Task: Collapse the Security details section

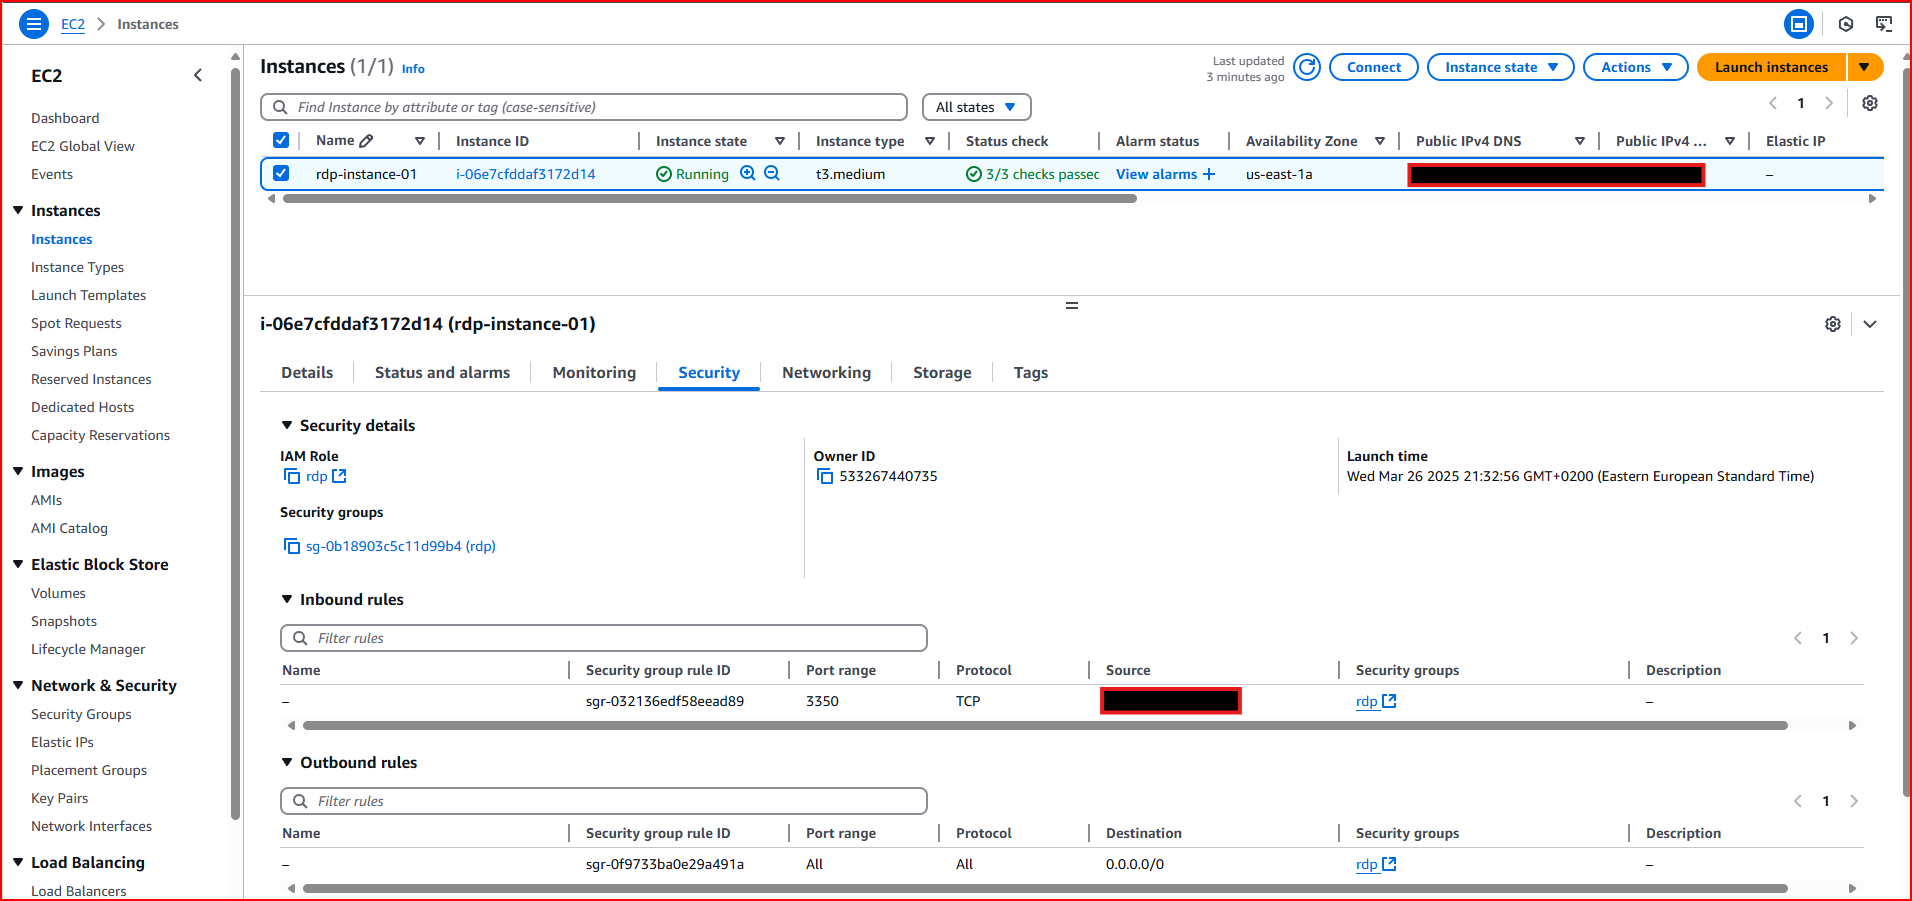Action: point(287,425)
